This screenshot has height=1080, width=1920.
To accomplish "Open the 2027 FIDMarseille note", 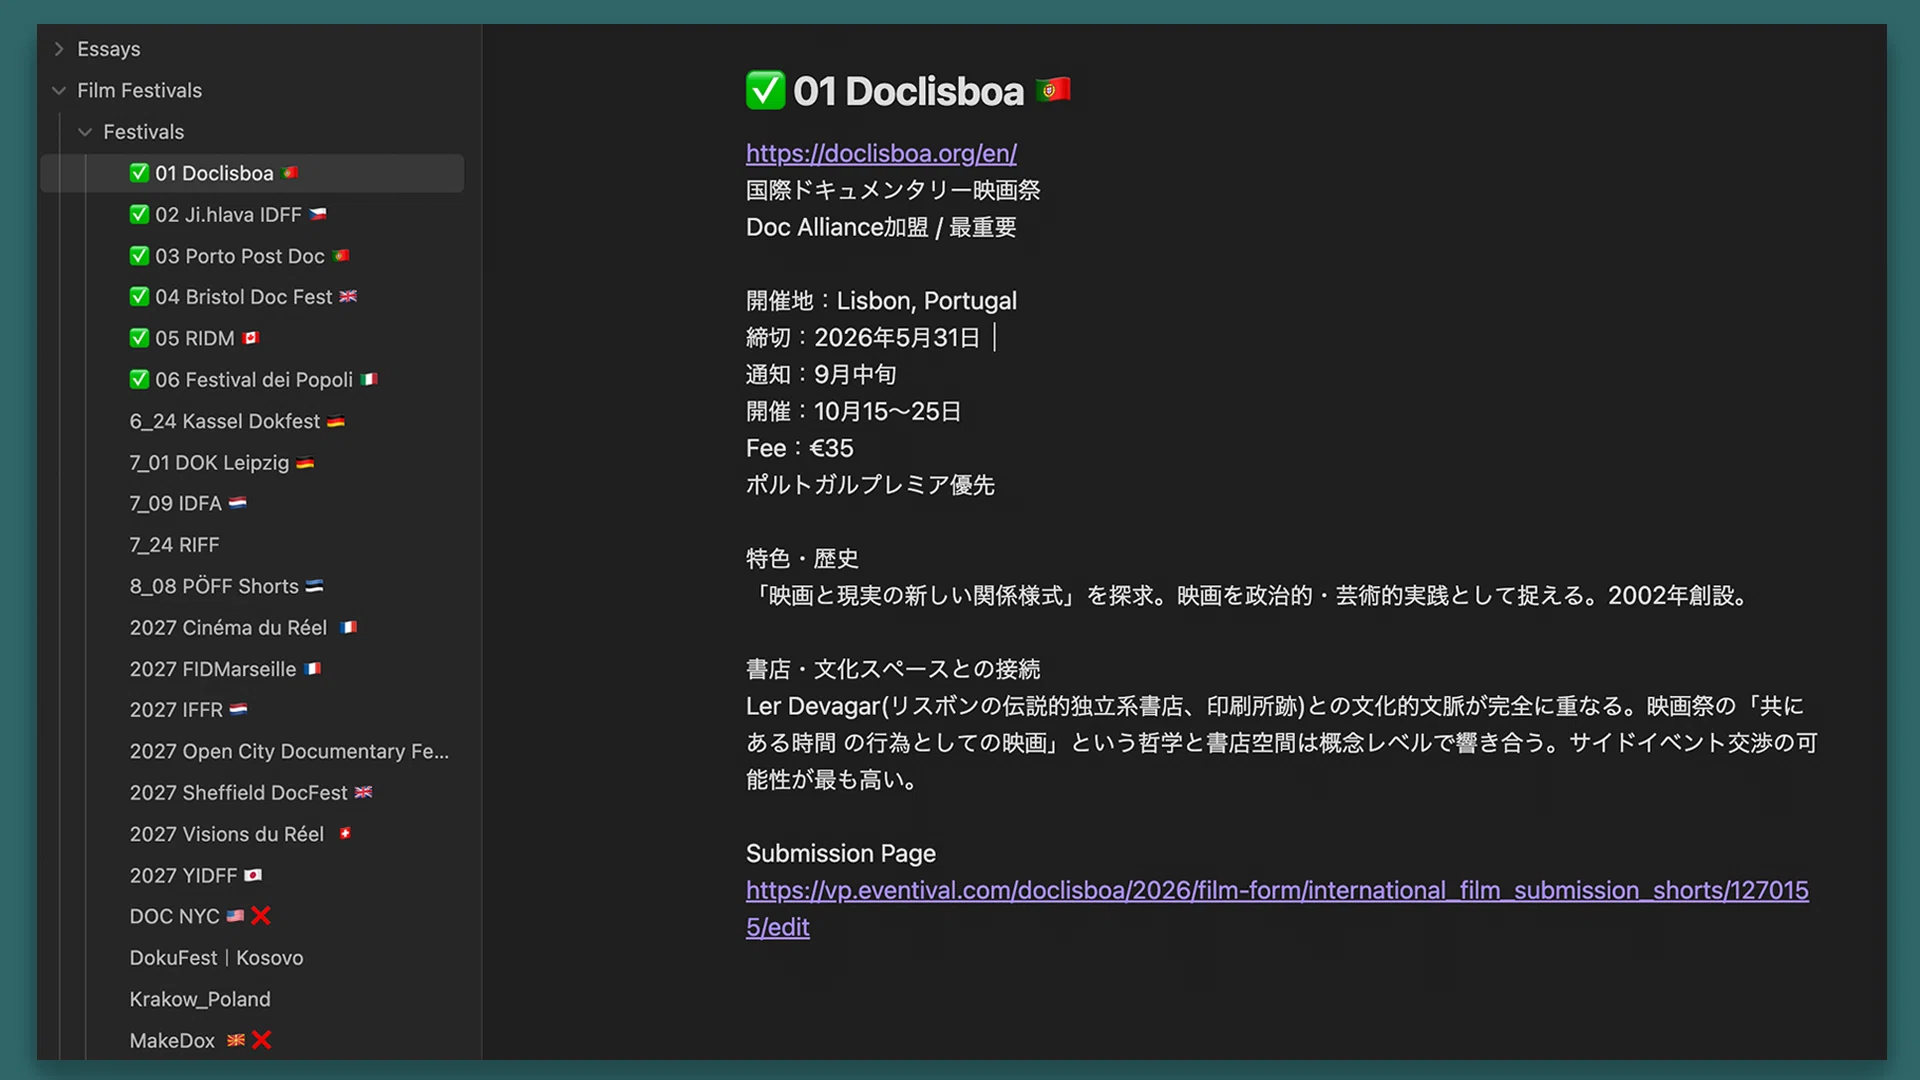I will [x=225, y=669].
